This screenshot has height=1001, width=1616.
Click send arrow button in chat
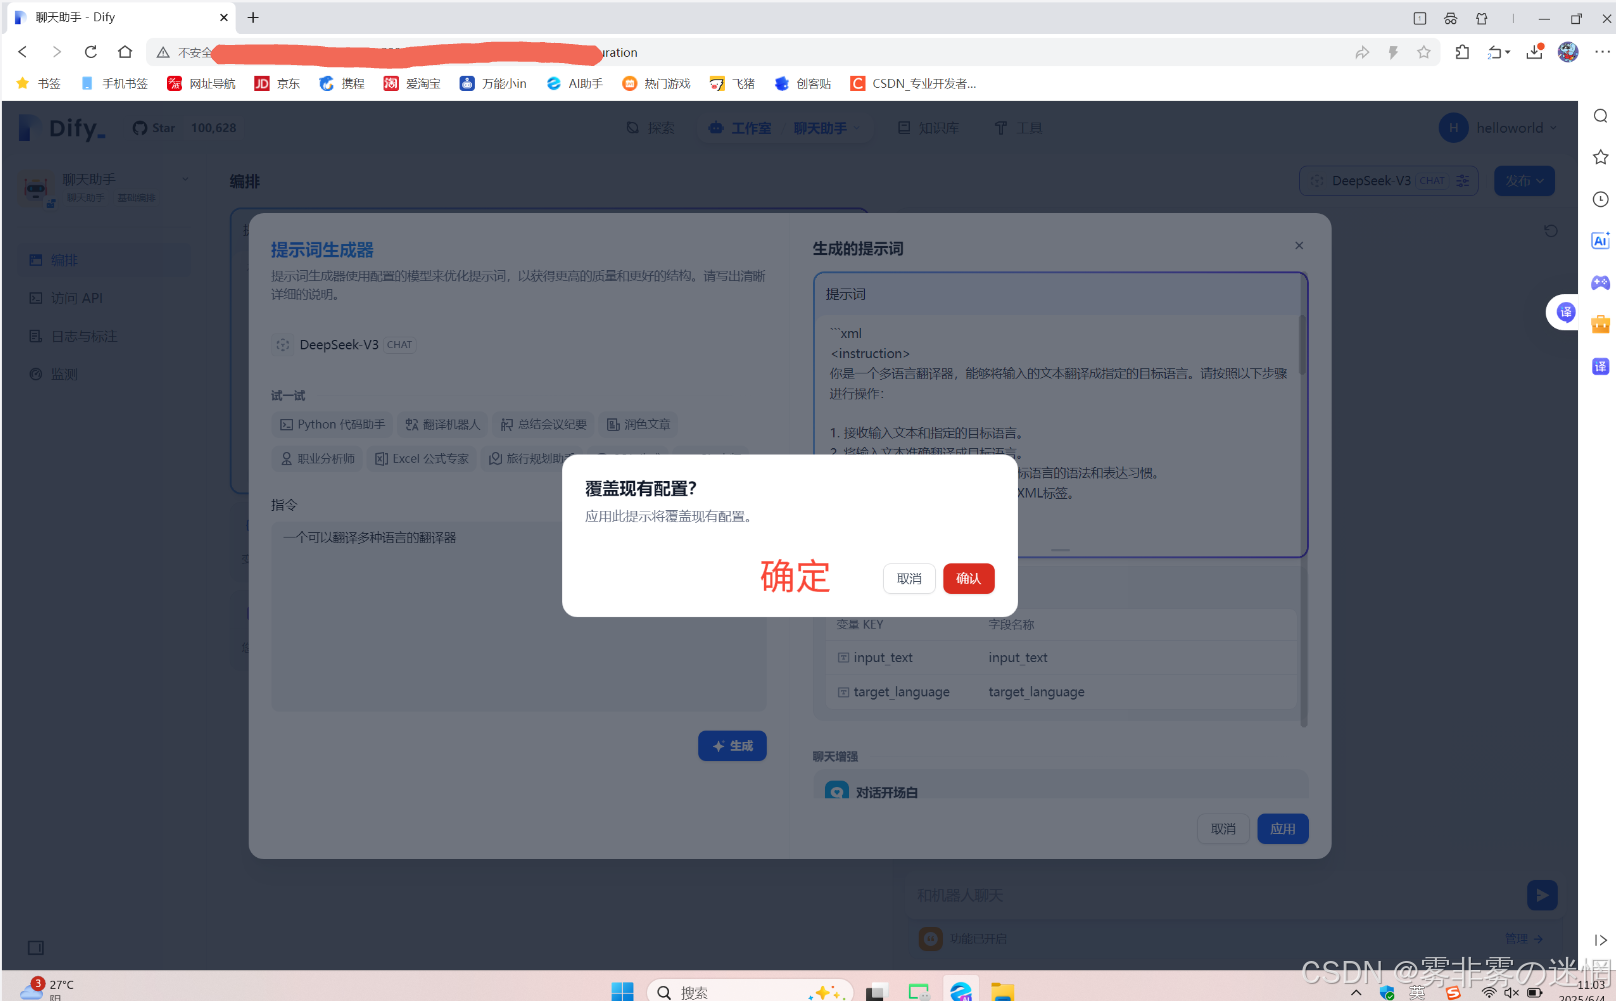[1542, 895]
